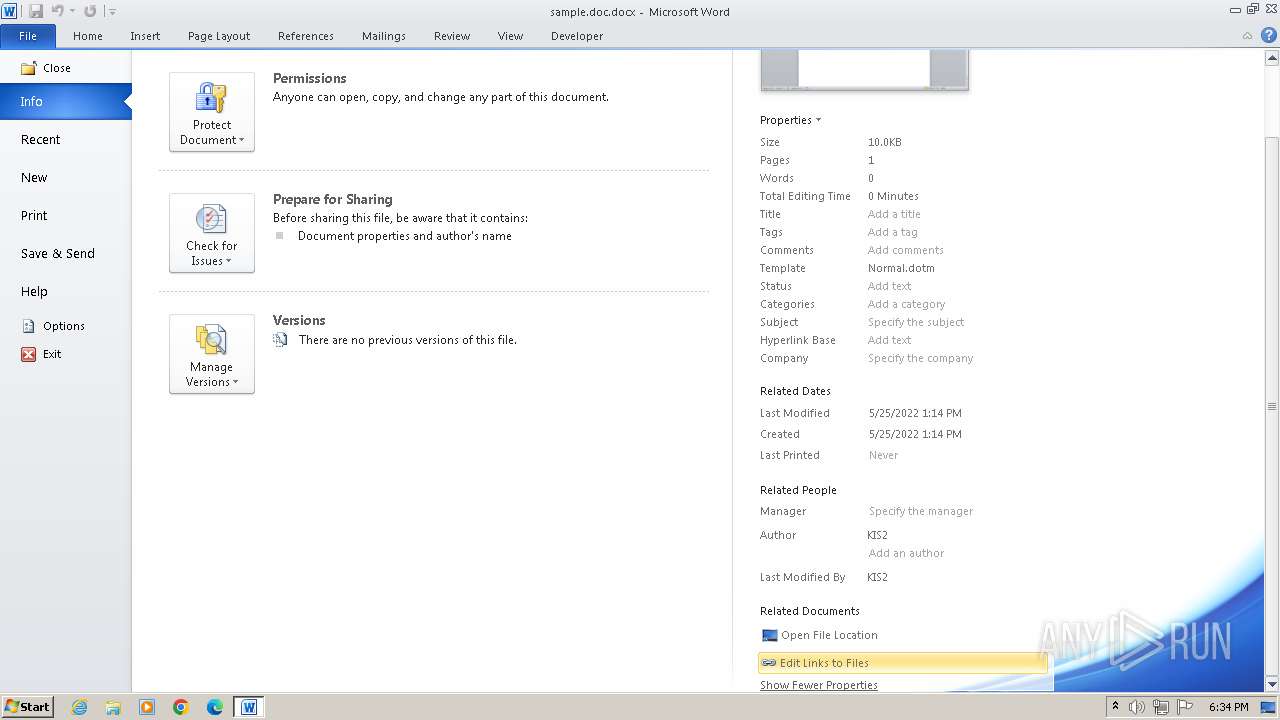Select Info in the backstage menu
1280x720 pixels.
[x=66, y=101]
